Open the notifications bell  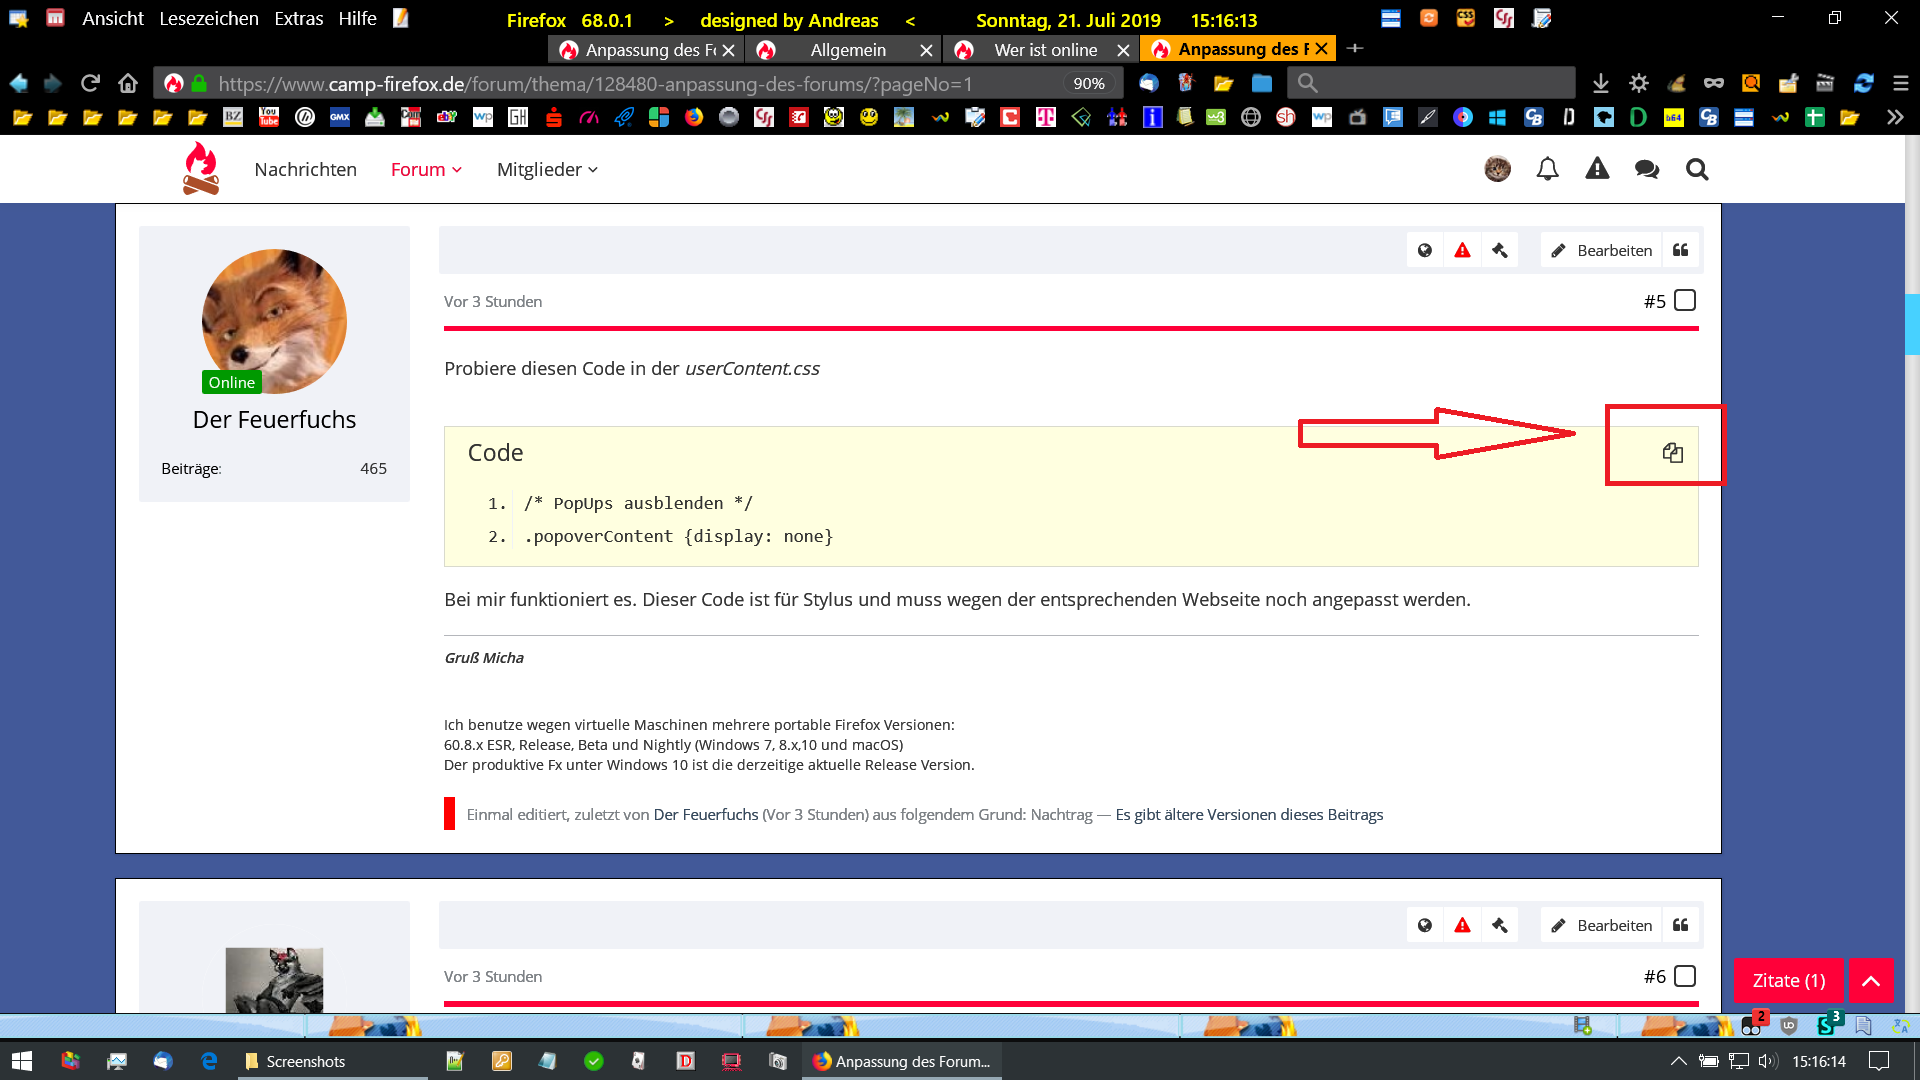tap(1547, 170)
